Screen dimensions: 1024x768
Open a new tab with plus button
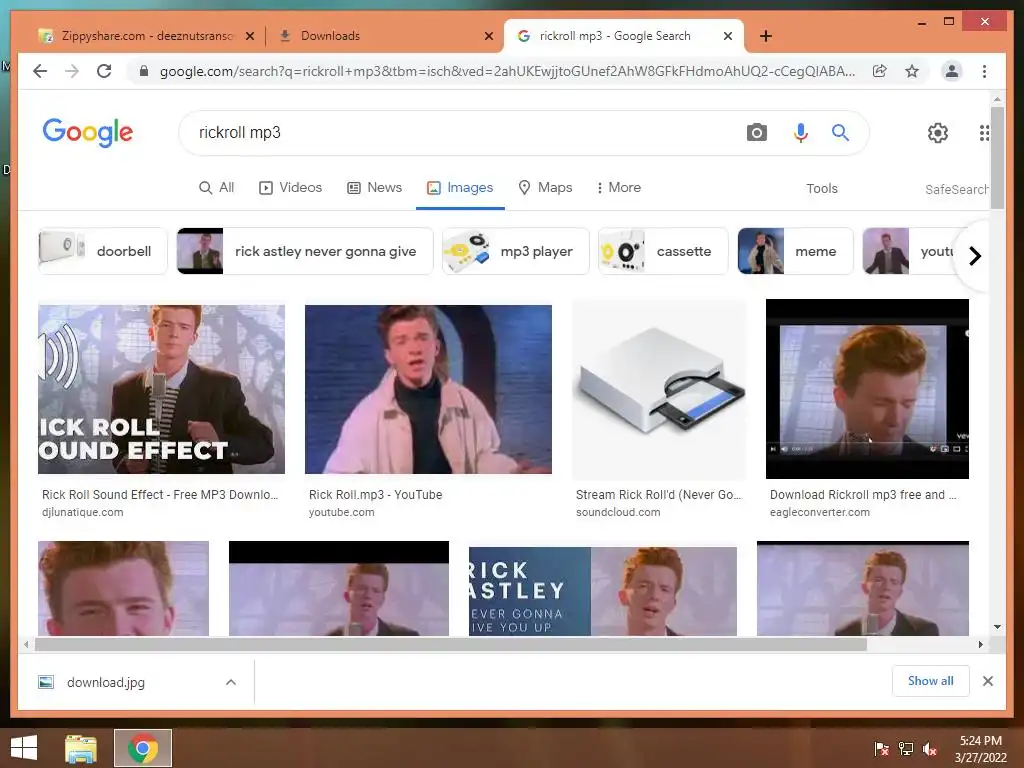pos(766,36)
